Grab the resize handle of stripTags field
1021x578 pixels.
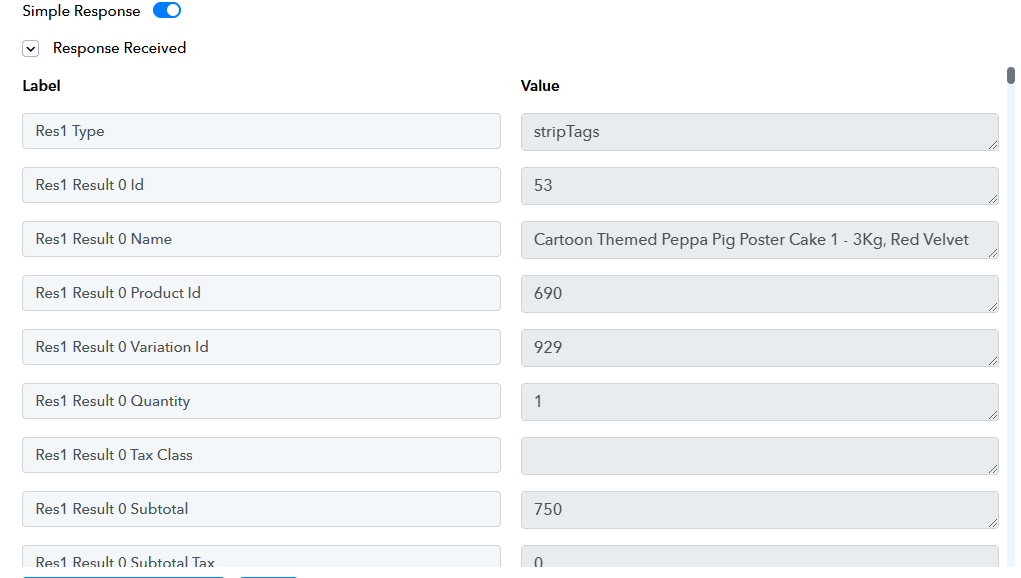tap(993, 145)
